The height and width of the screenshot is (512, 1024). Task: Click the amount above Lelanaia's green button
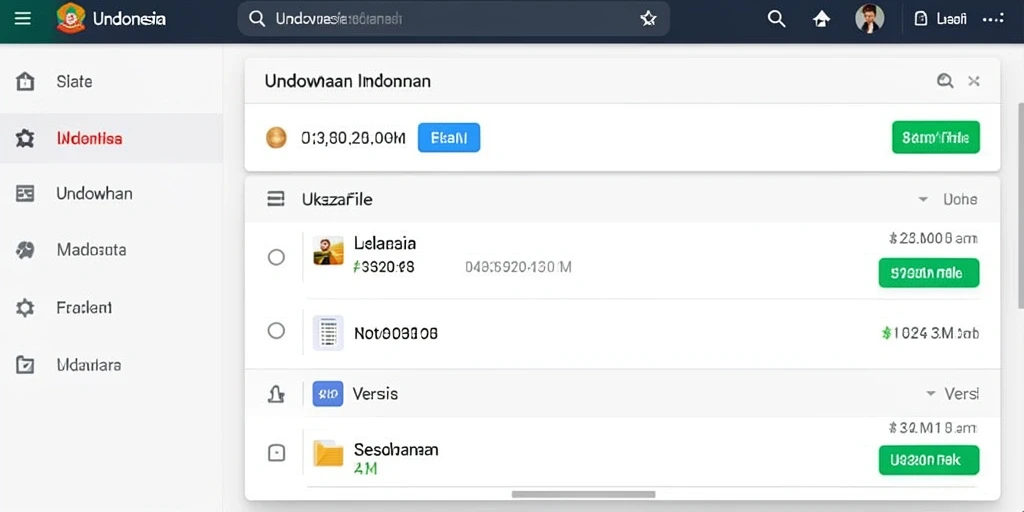click(933, 239)
